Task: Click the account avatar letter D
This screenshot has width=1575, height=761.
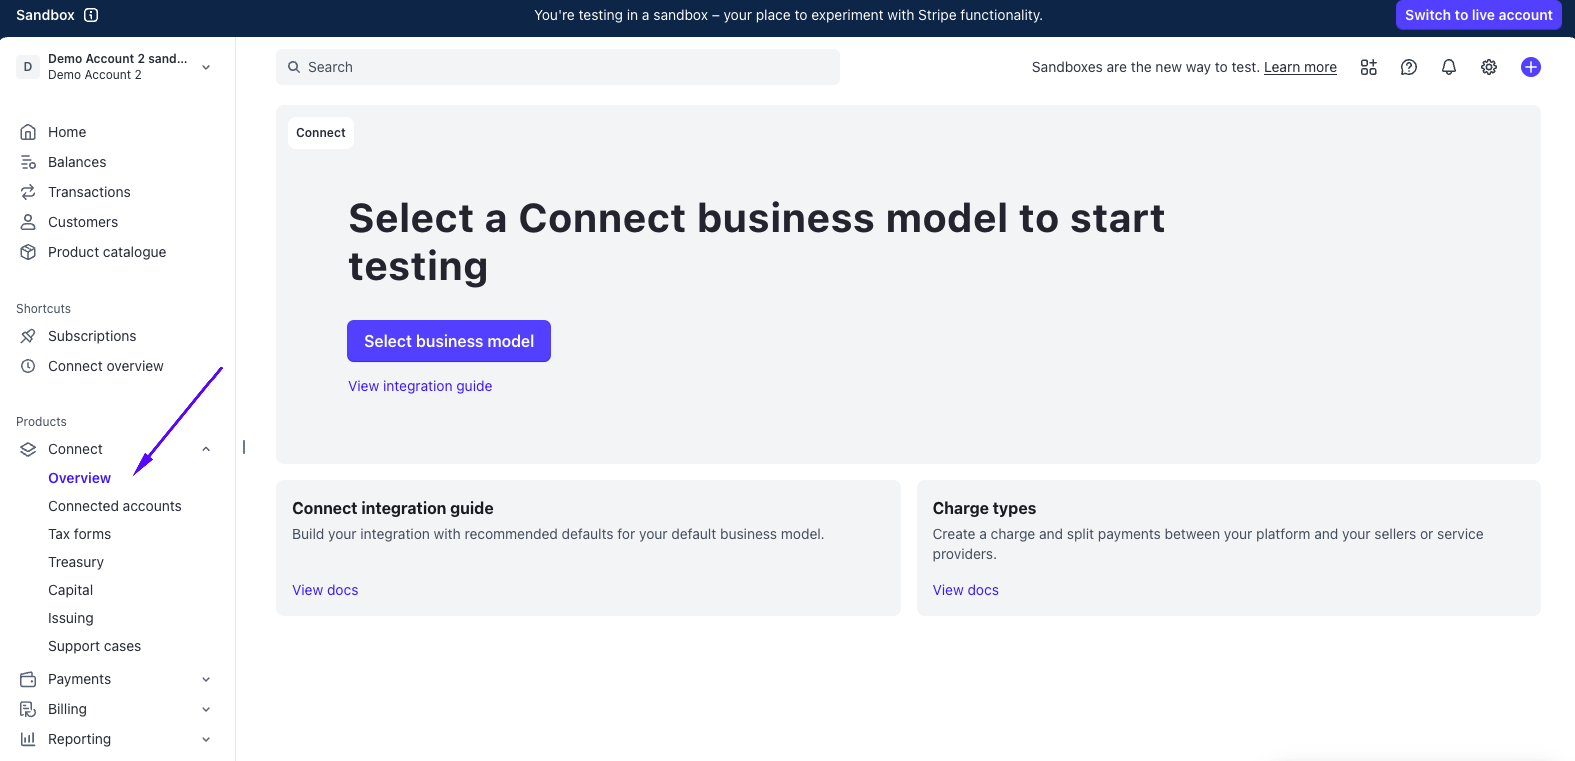Action: (x=28, y=67)
